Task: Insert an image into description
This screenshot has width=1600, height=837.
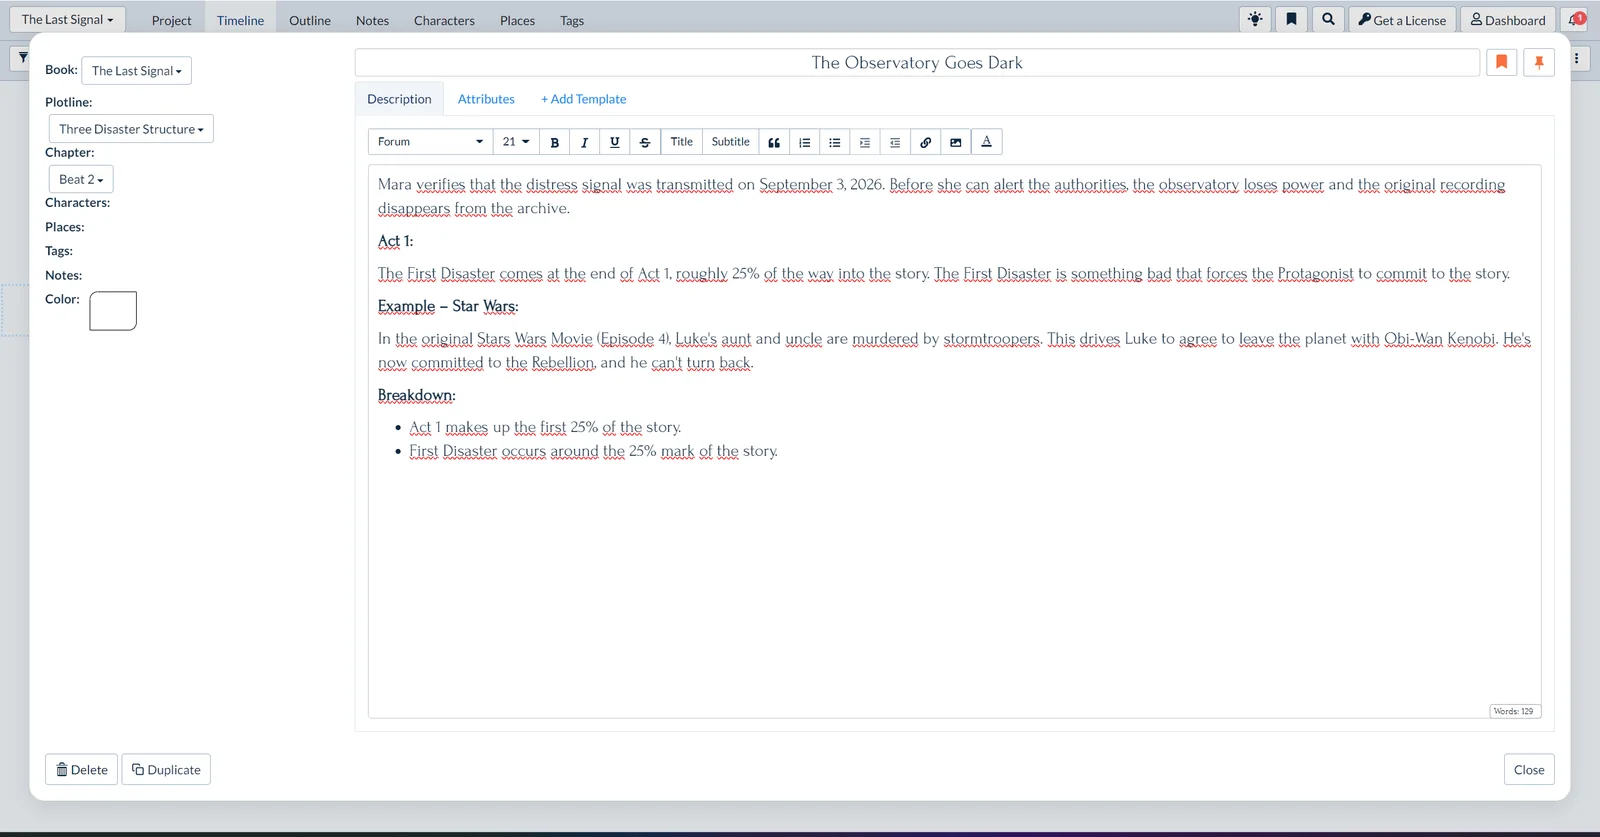Action: (x=956, y=142)
